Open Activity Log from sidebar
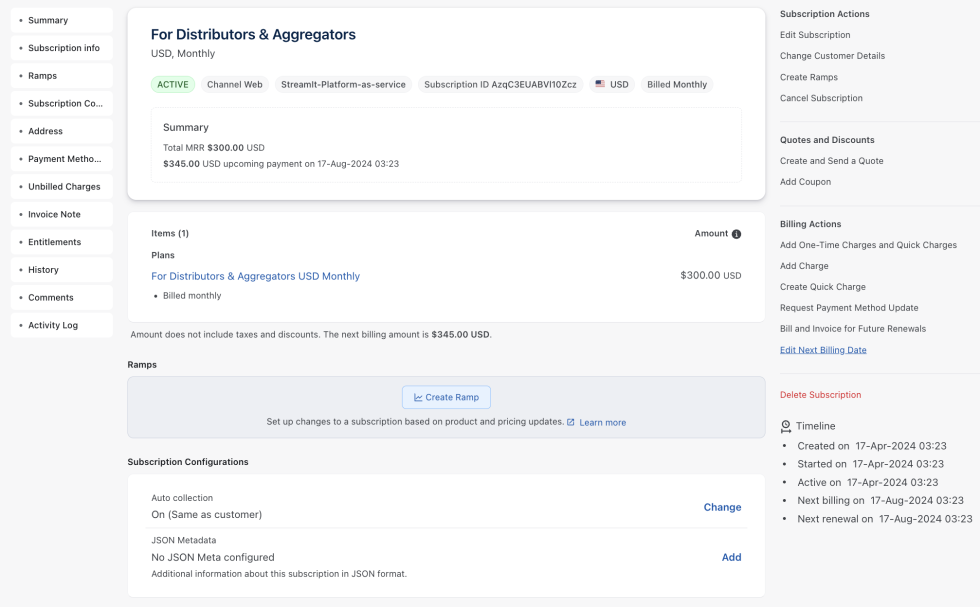Image resolution: width=980 pixels, height=607 pixels. (53, 325)
